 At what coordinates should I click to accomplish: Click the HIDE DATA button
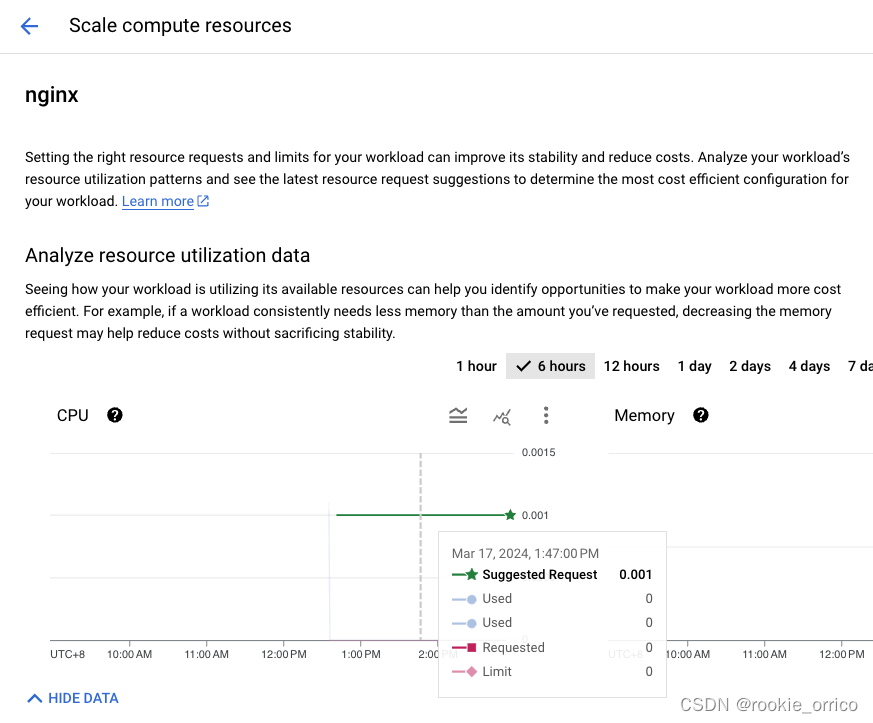(x=83, y=698)
